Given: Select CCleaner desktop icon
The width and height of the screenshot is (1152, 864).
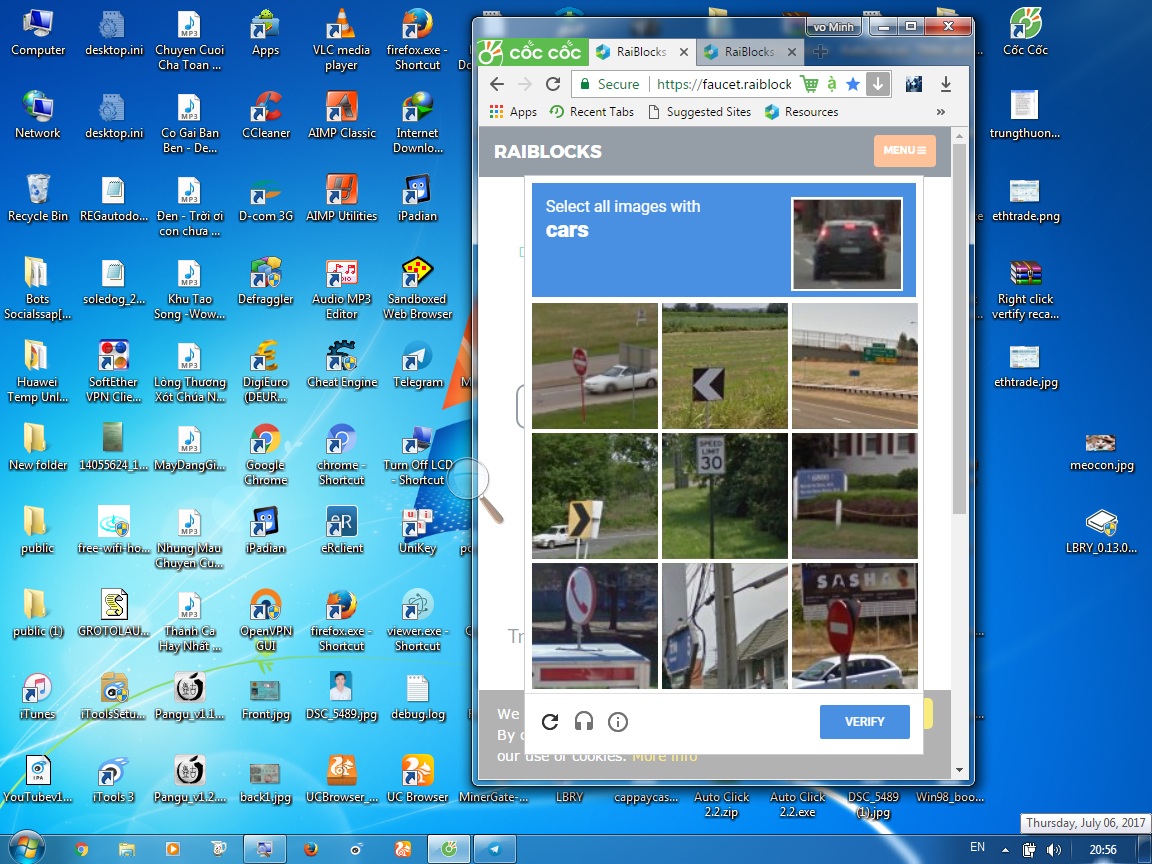Looking at the screenshot, I should coord(266,115).
